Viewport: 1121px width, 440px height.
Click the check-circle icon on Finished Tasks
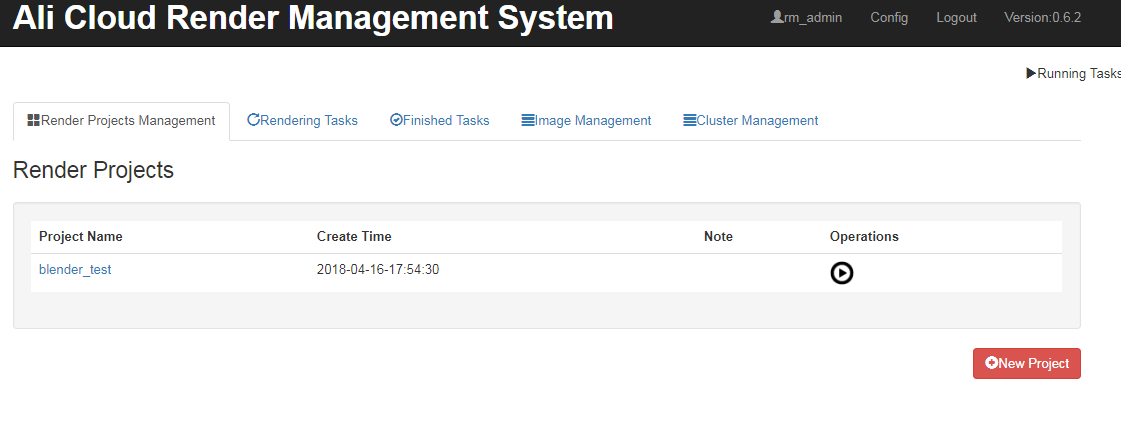[x=396, y=119]
